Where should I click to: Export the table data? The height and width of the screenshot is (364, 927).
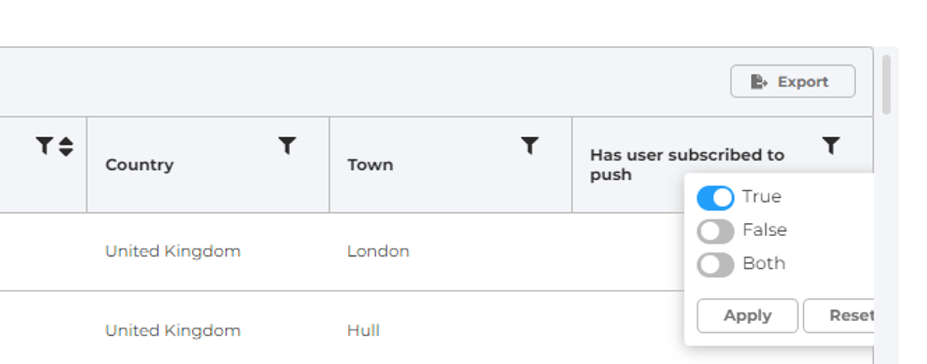[793, 82]
